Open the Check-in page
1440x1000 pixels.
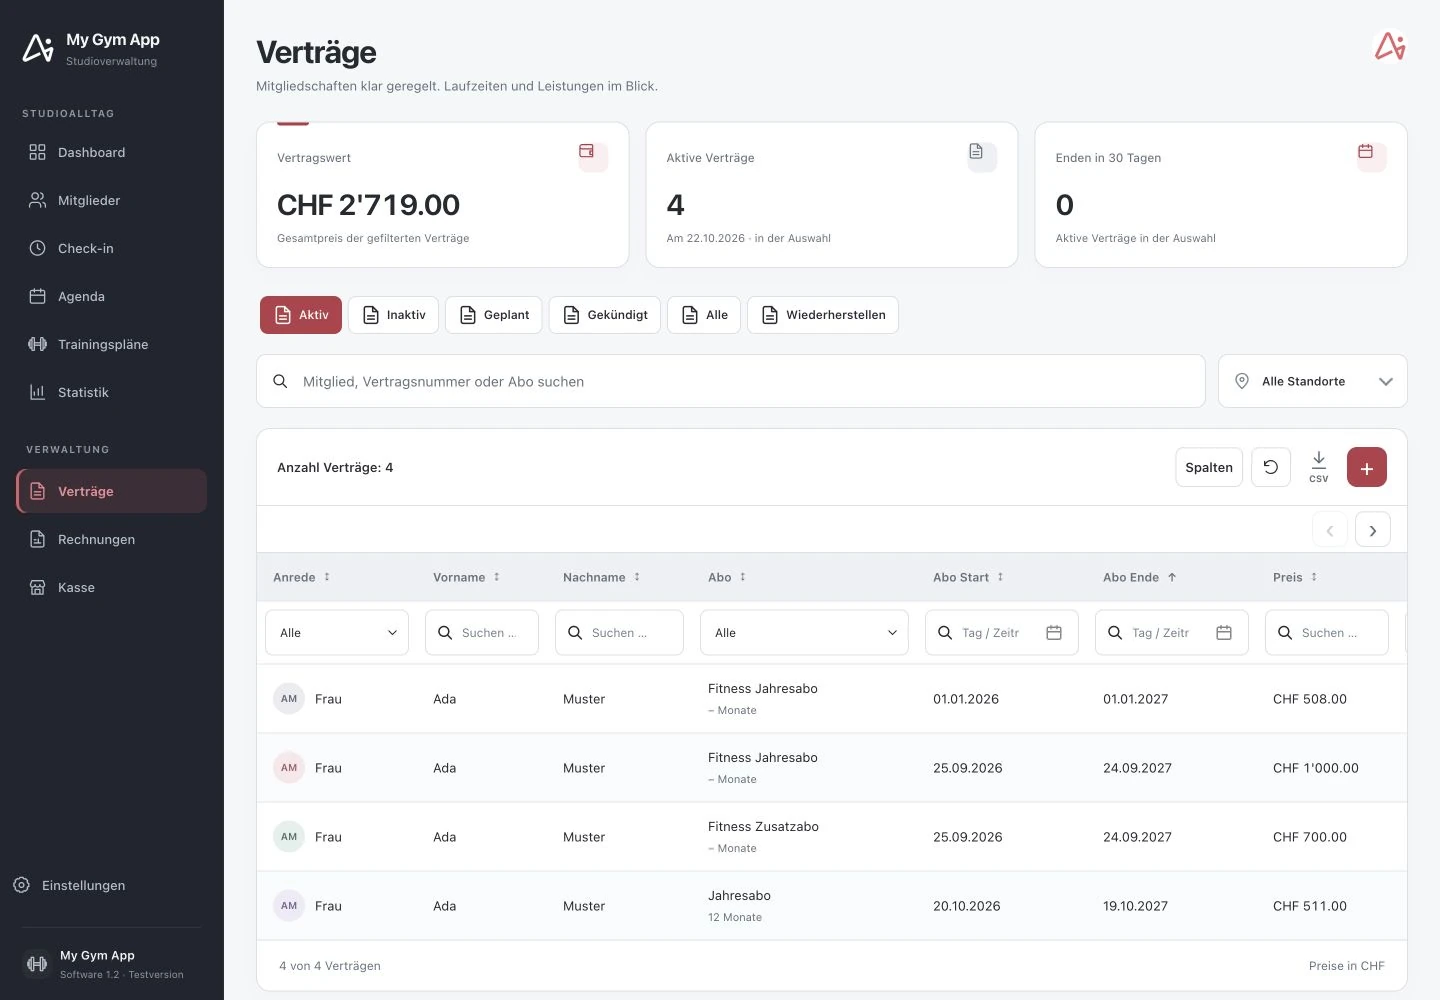coord(111,248)
